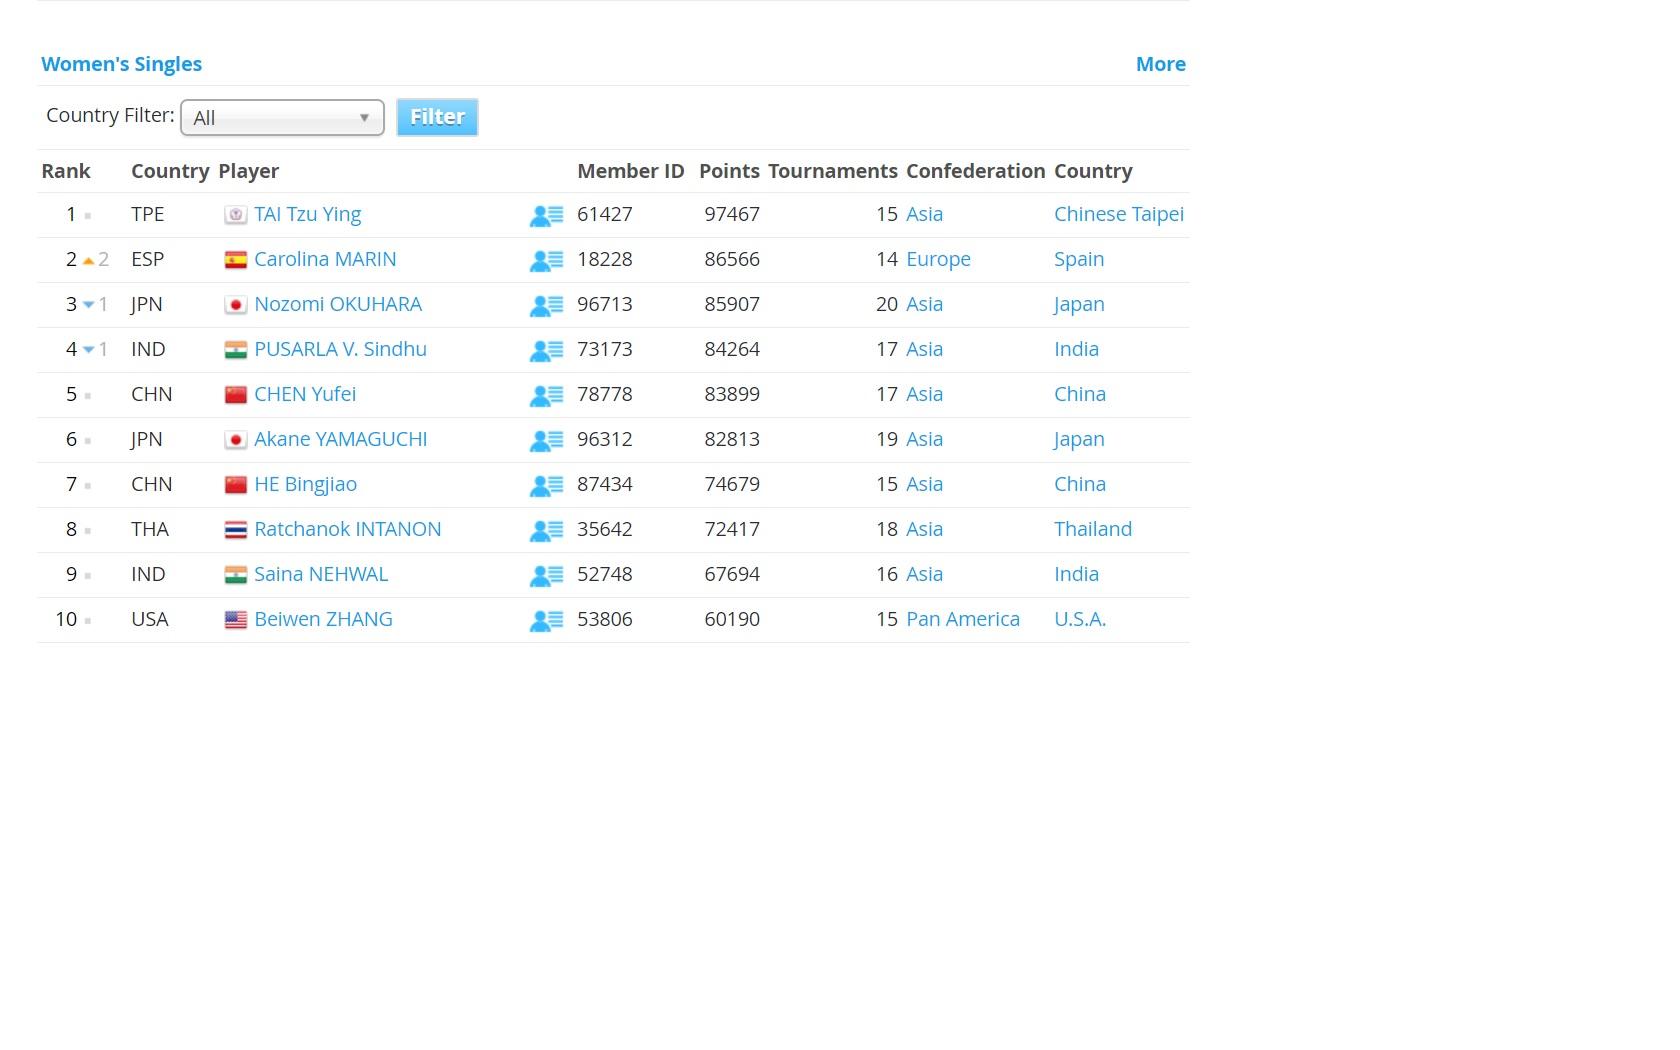Viewport: 1680px width, 1050px height.
Task: Click rank-down arrow on Nozomi OKUHARA's row
Action: (88, 305)
